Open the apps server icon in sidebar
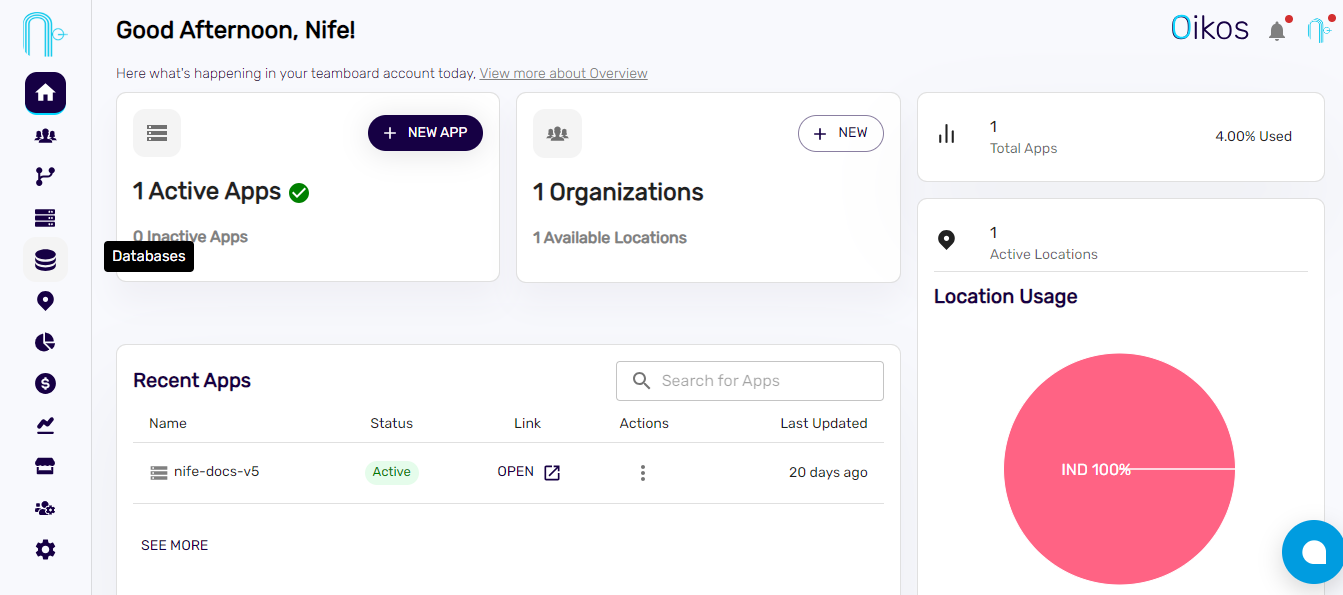Image resolution: width=1343 pixels, height=595 pixels. (x=45, y=218)
